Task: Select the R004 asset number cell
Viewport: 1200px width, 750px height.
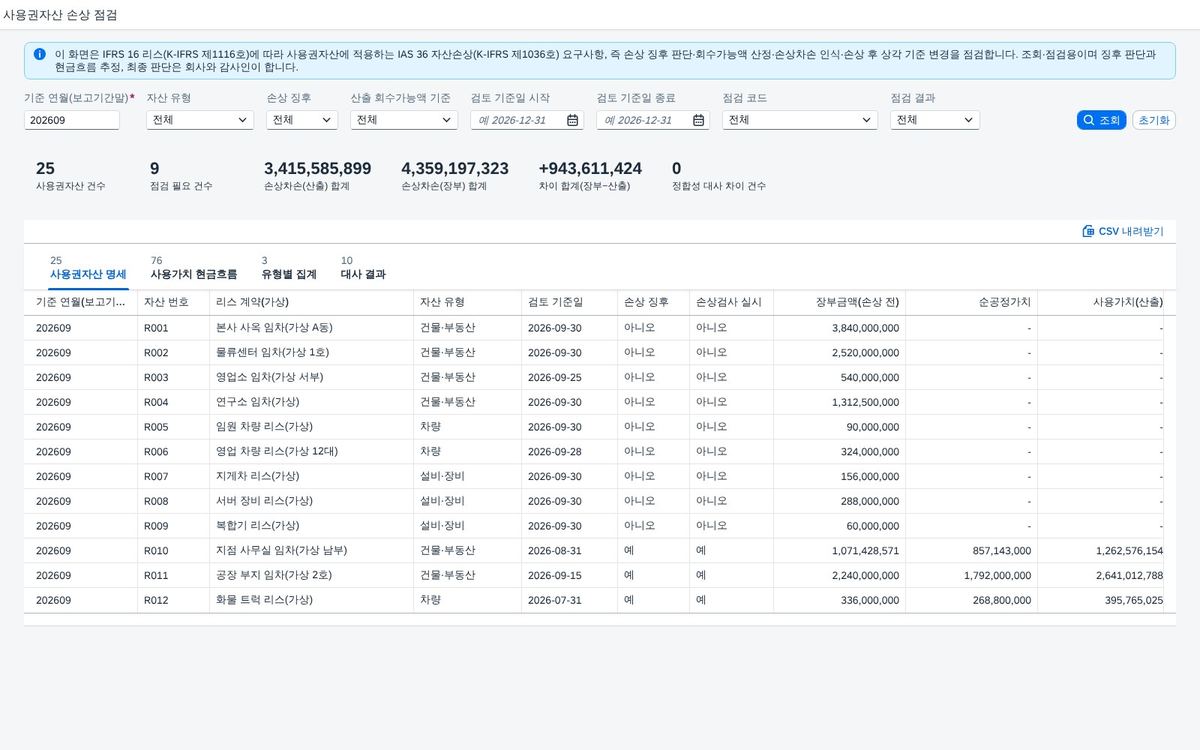Action: (174, 402)
